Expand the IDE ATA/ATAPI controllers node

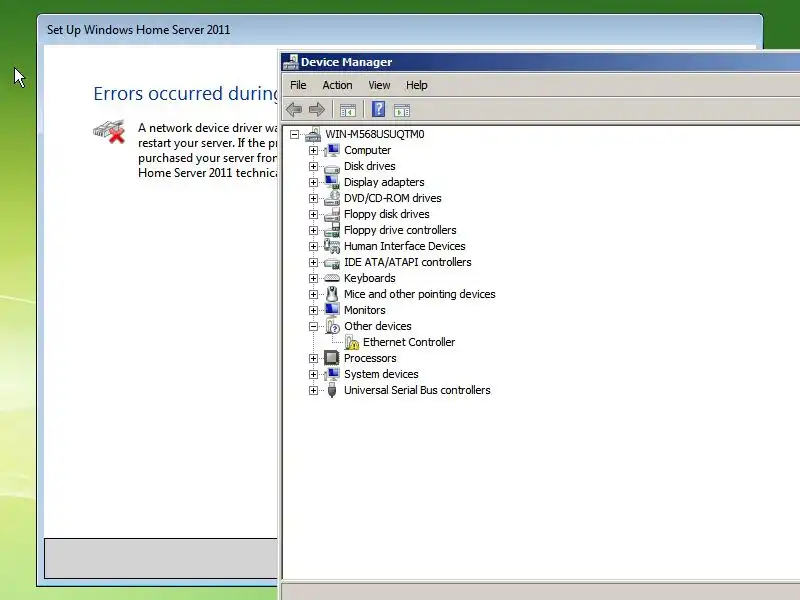tap(313, 262)
